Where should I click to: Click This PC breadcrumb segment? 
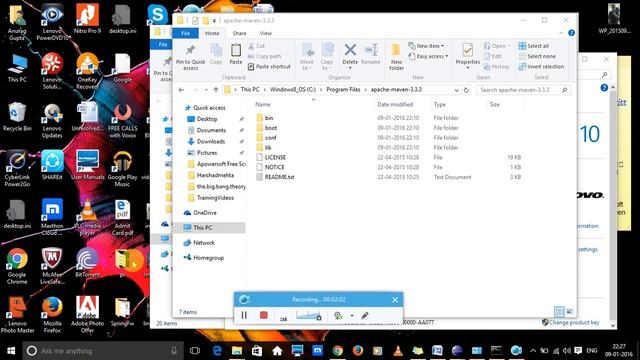250,90
